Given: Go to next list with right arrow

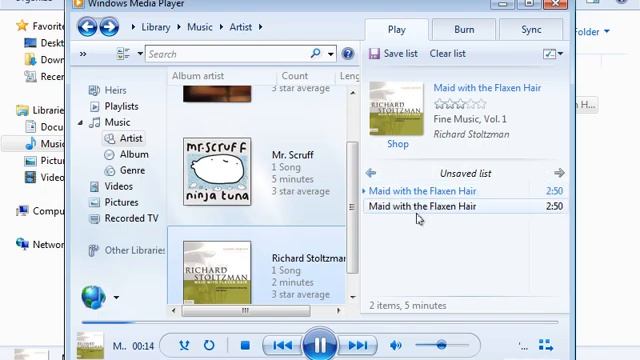Looking at the screenshot, I should (559, 173).
